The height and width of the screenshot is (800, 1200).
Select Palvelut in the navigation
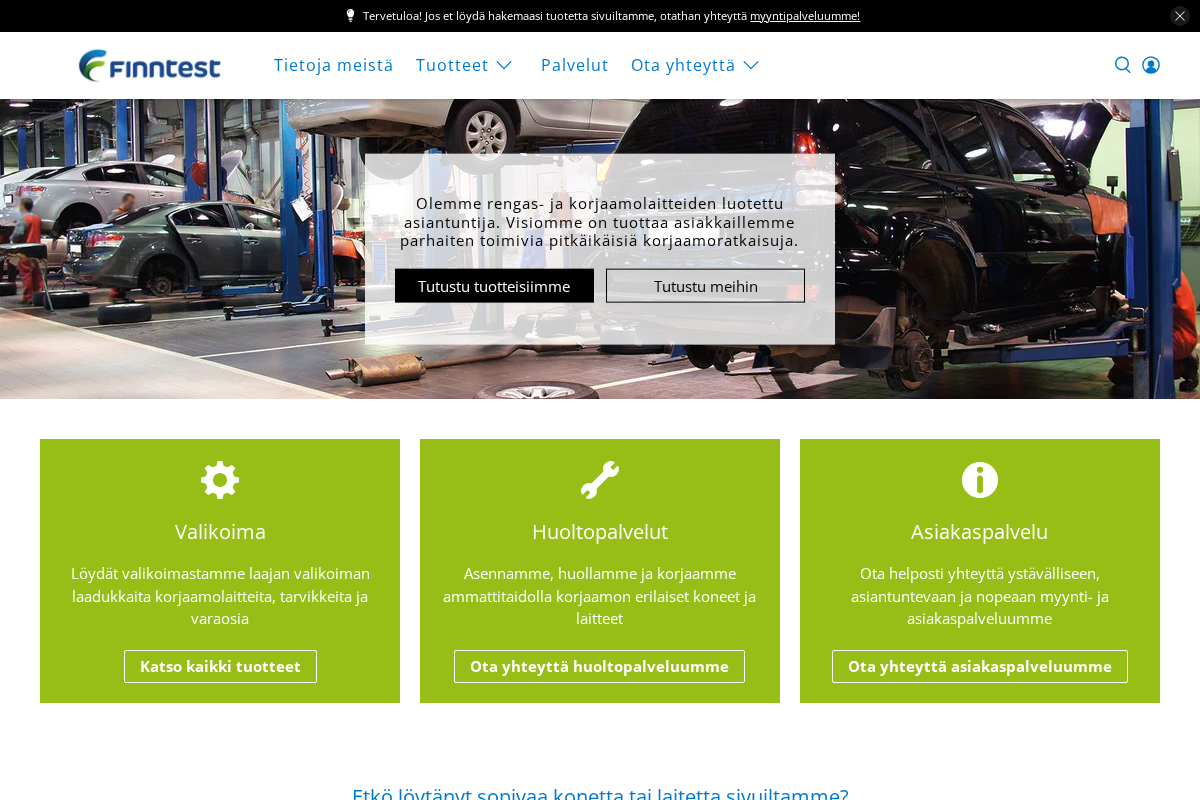coord(575,65)
